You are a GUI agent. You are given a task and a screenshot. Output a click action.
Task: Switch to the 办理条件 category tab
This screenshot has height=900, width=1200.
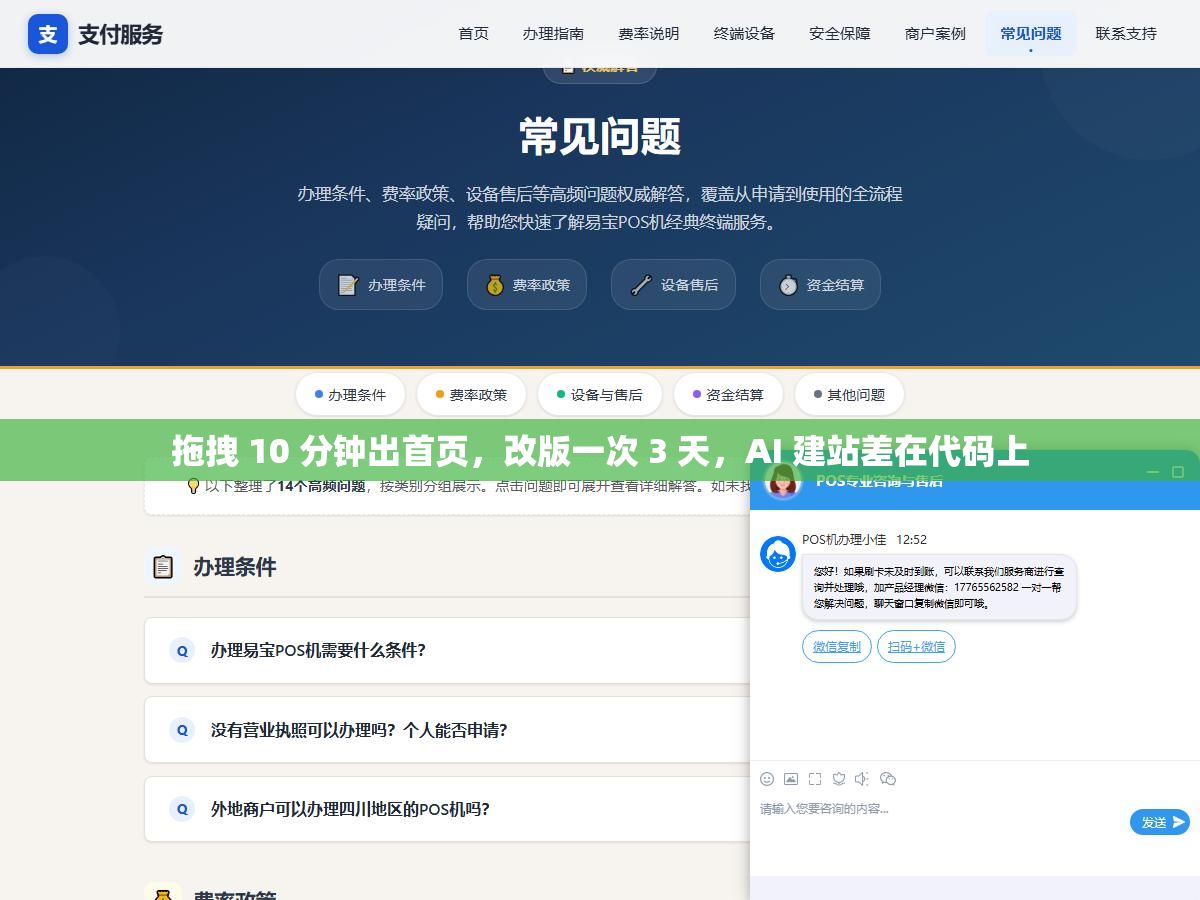350,395
